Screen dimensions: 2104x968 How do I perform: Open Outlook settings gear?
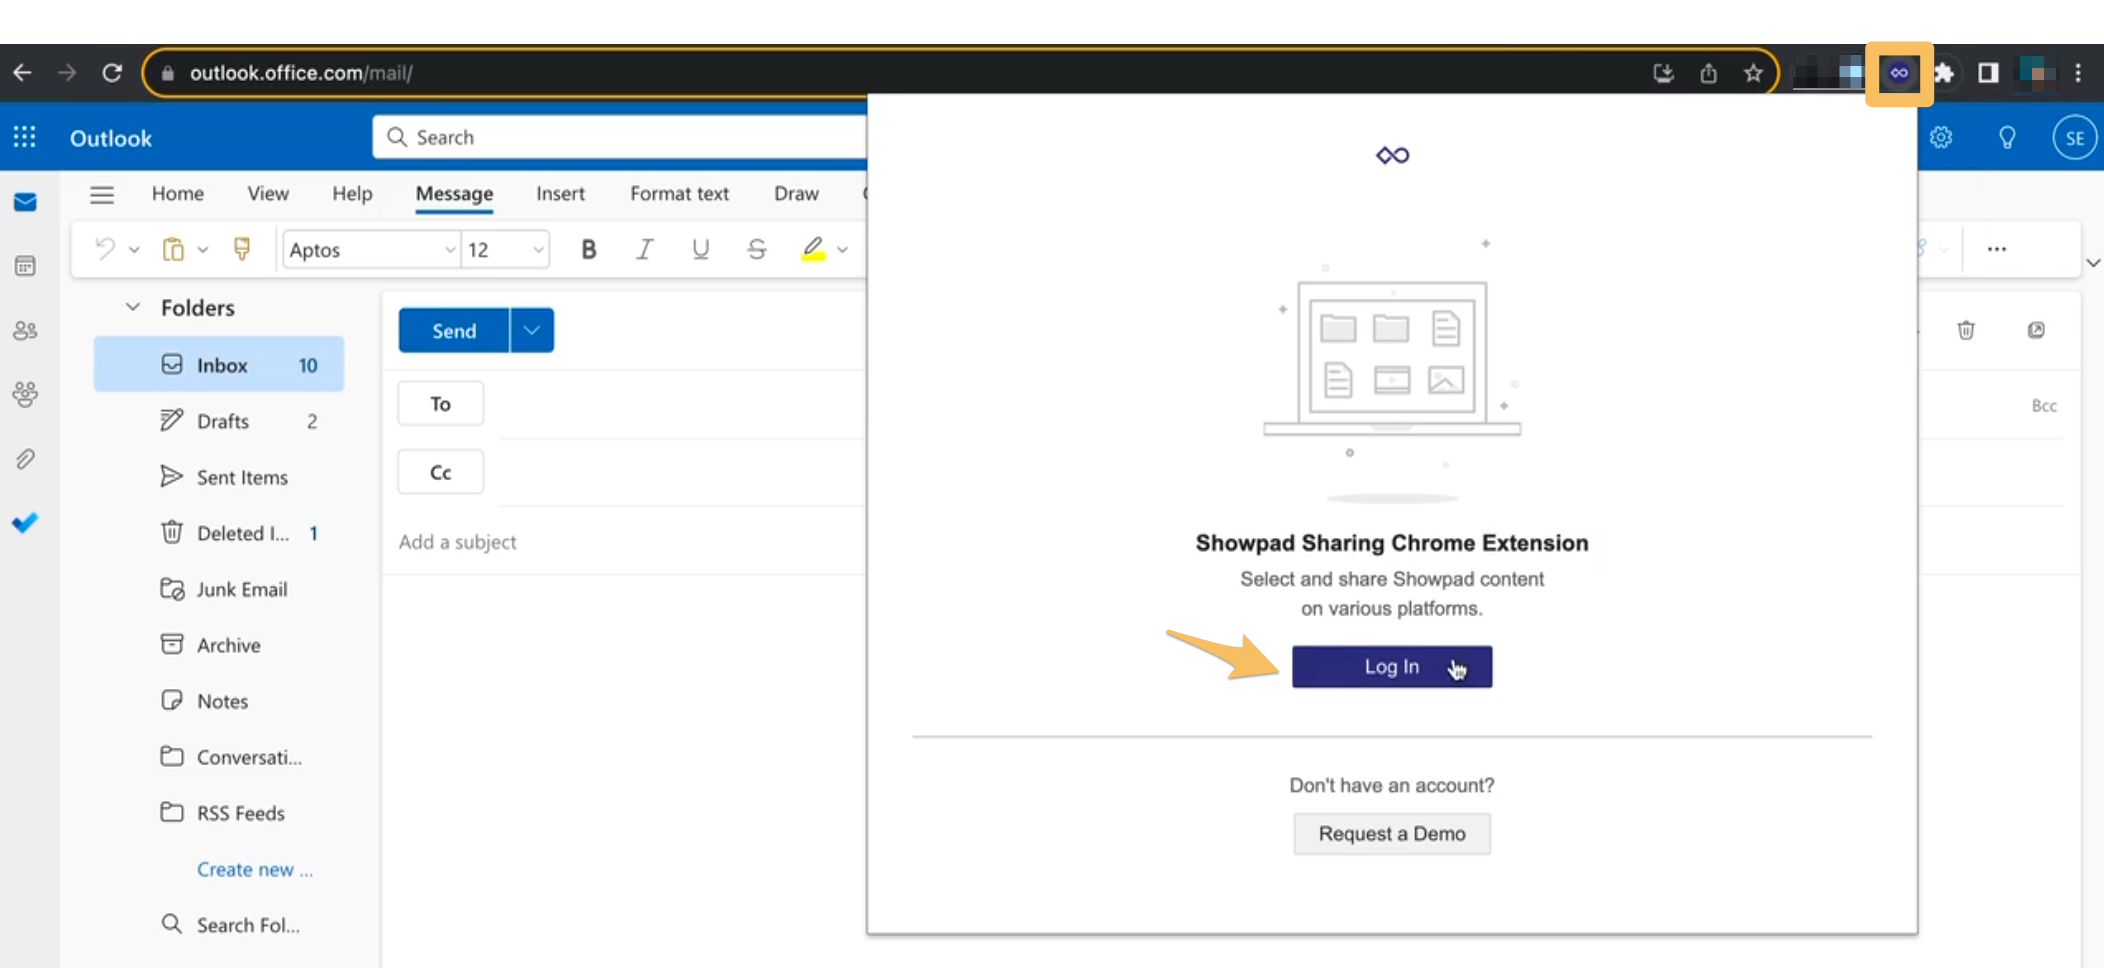tap(1941, 137)
